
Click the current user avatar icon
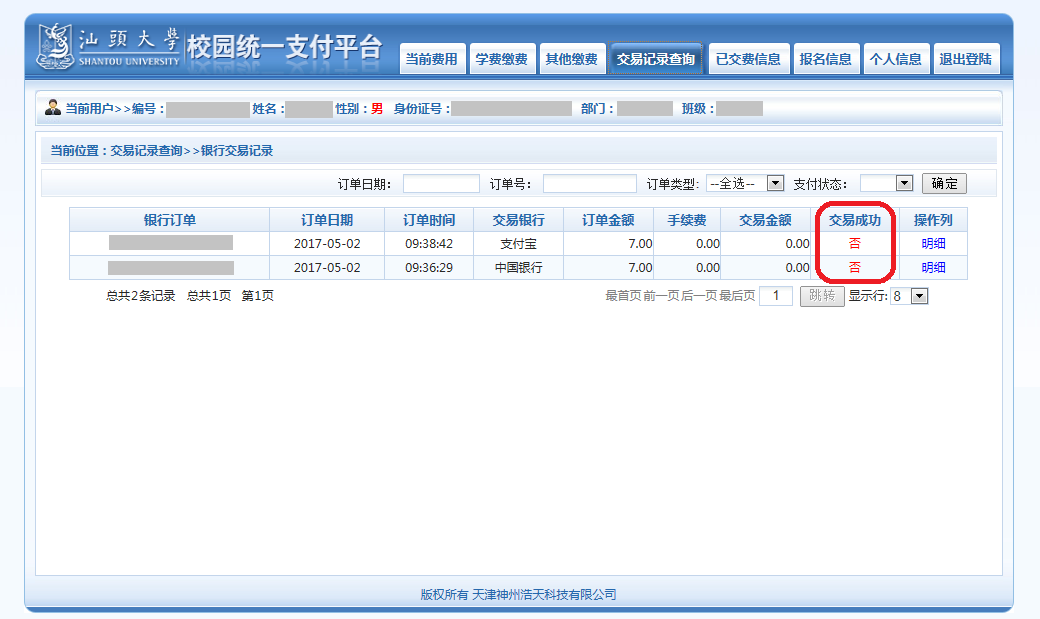click(x=53, y=108)
